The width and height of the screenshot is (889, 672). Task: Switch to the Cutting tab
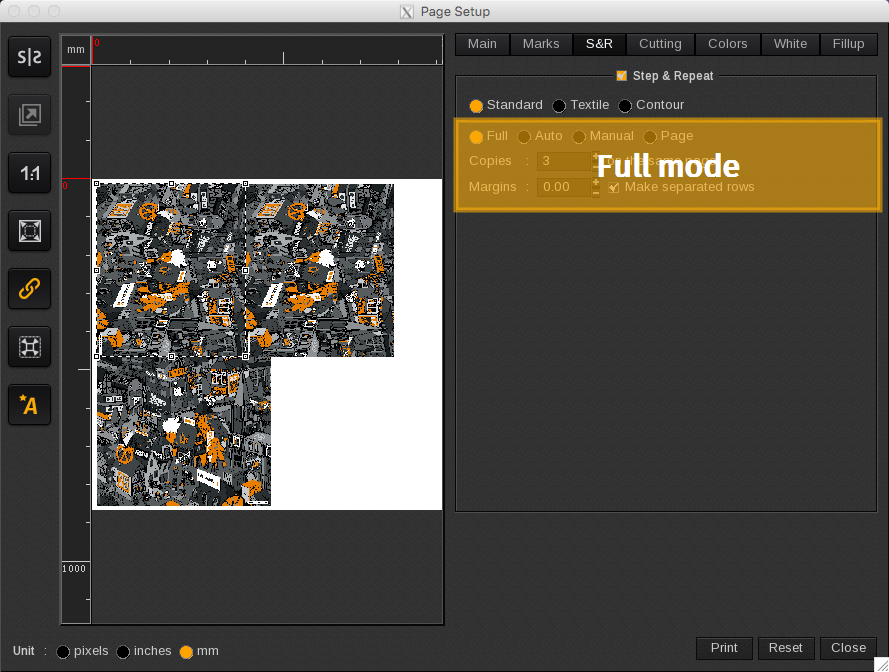[660, 44]
